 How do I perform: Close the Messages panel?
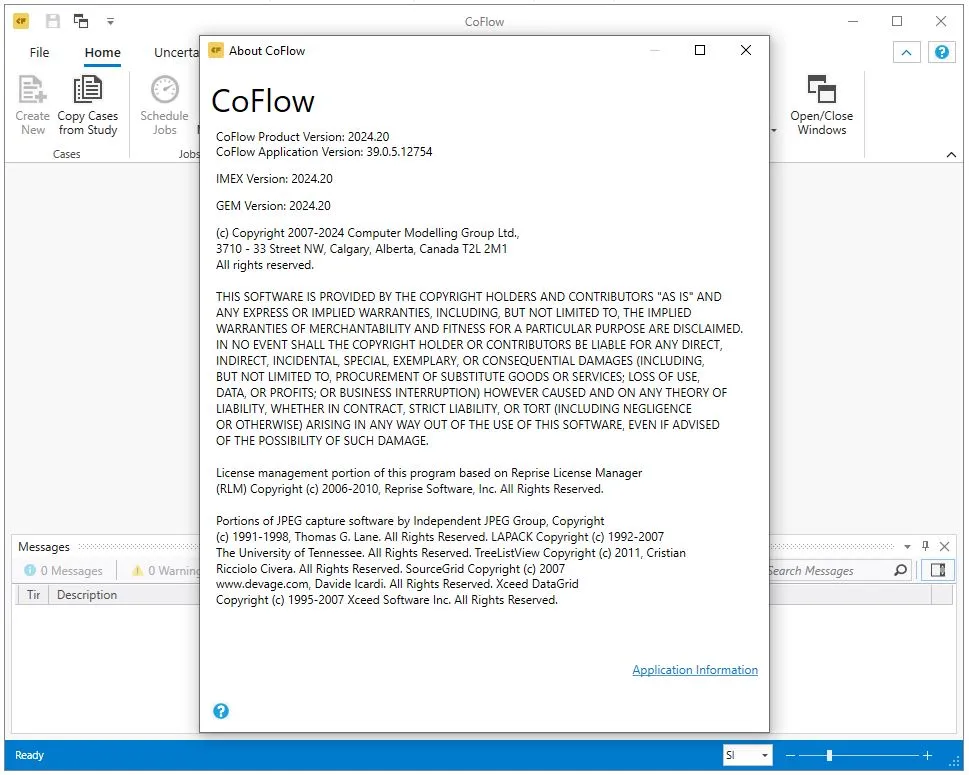(x=944, y=546)
